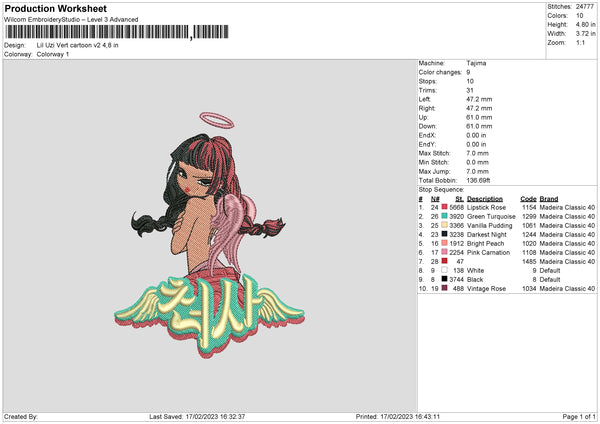Screen dimensions: 600x424
Task: Click 'Wilcom EmbroideryStudio – Level 3 Advanced' text
Action: pyautogui.click(x=71, y=20)
